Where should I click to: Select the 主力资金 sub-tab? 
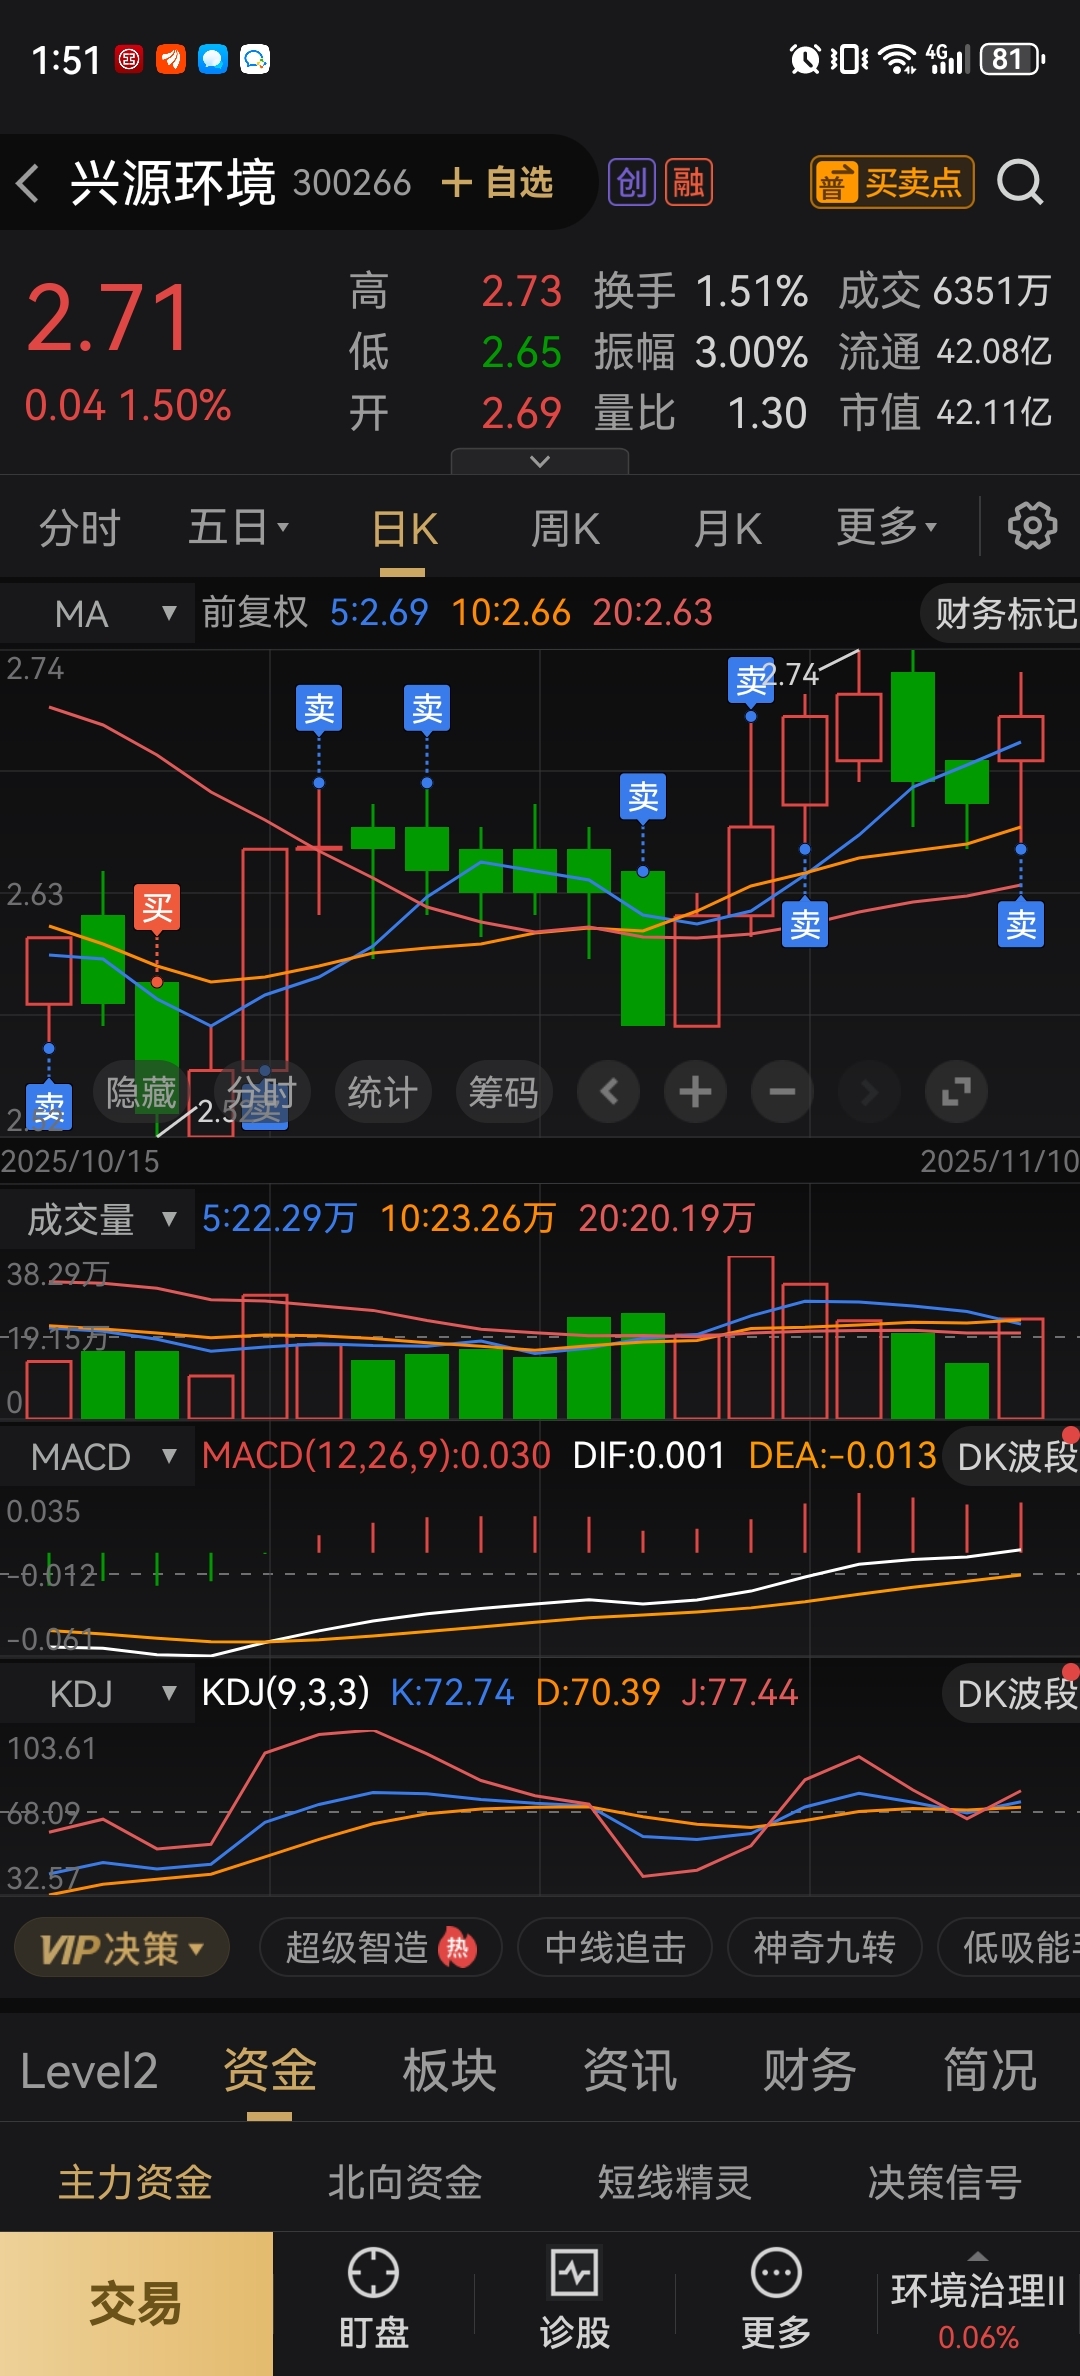coord(135,2182)
